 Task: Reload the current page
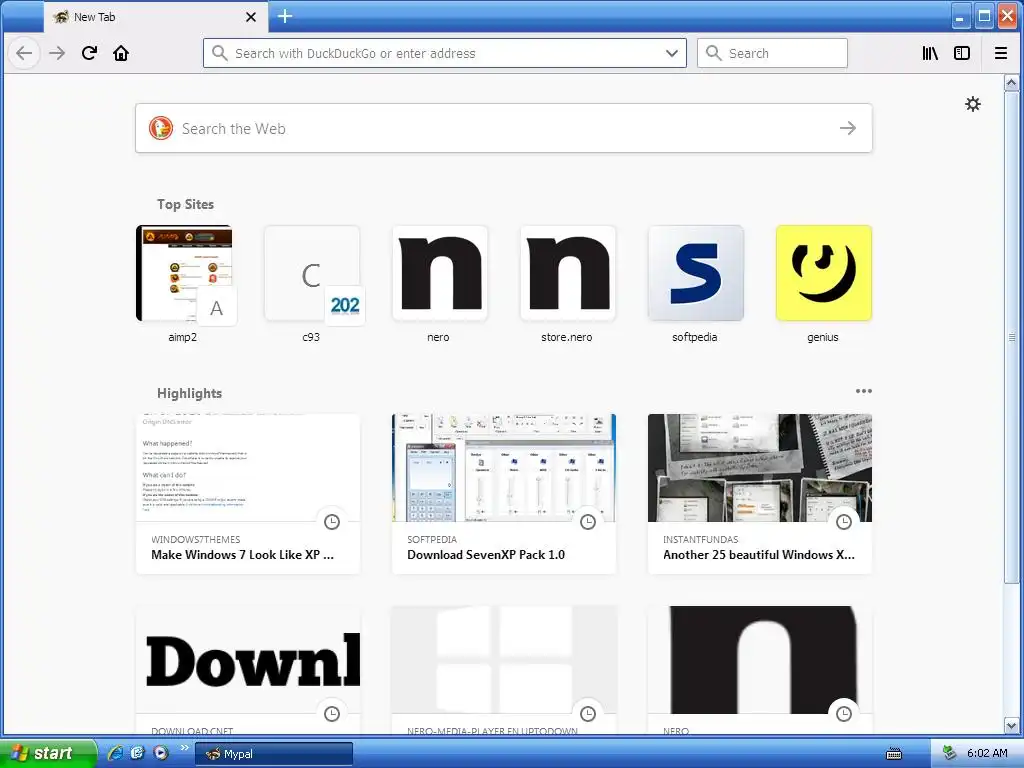(x=89, y=53)
